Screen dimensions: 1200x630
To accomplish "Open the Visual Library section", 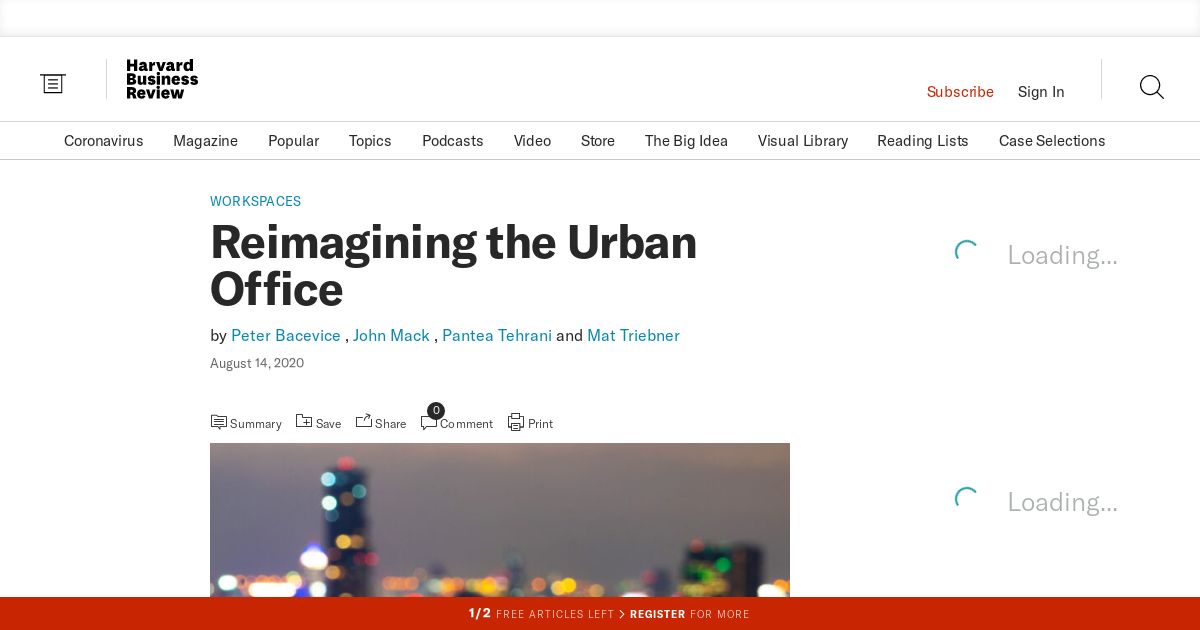I will click(803, 141).
